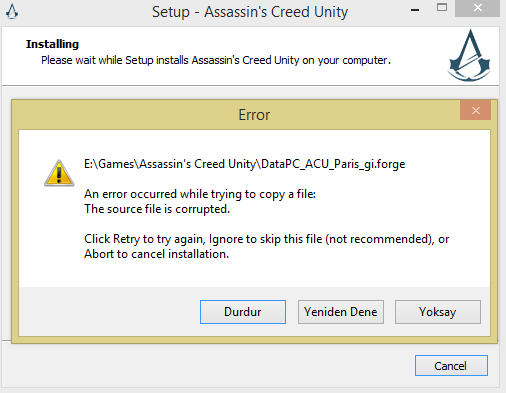This screenshot has height=393, width=506.
Task: Click the Setup - Assassin's Creed Unity title text
Action: 250,12
